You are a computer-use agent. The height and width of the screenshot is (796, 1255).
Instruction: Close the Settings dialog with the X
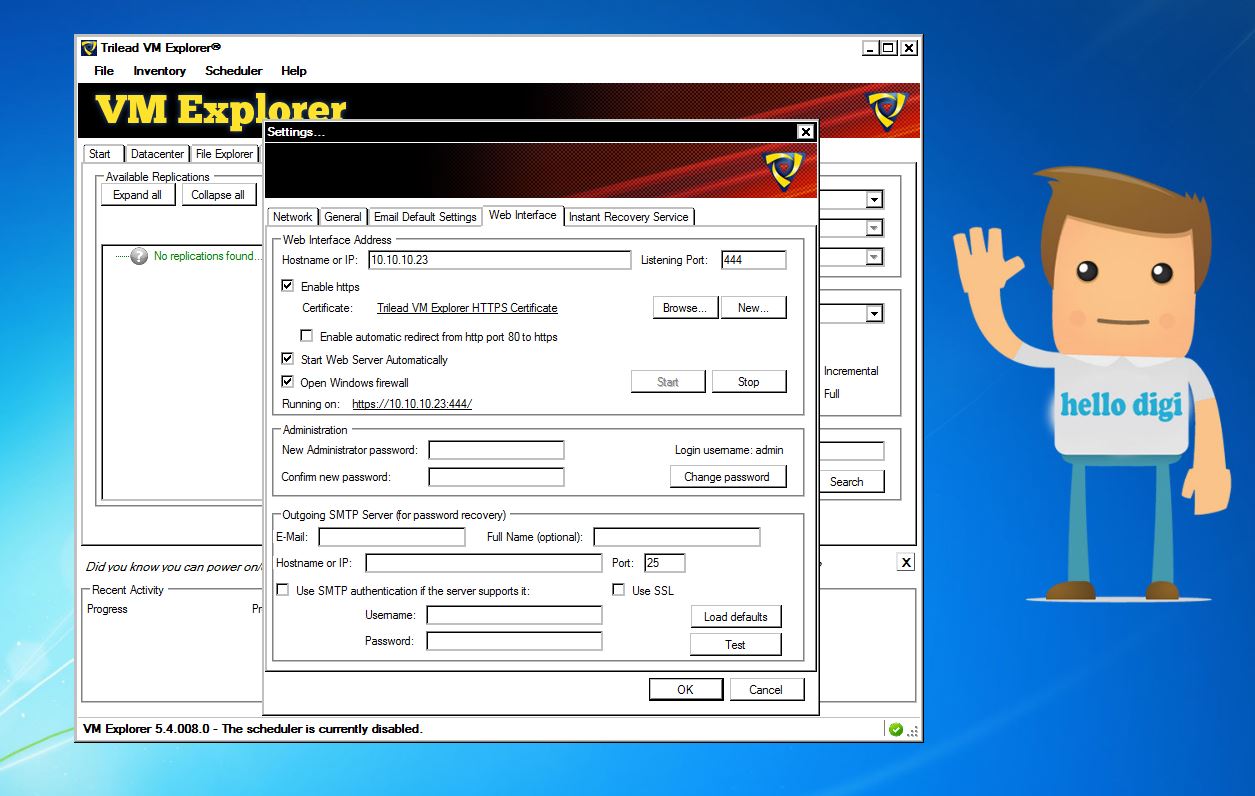tap(805, 132)
